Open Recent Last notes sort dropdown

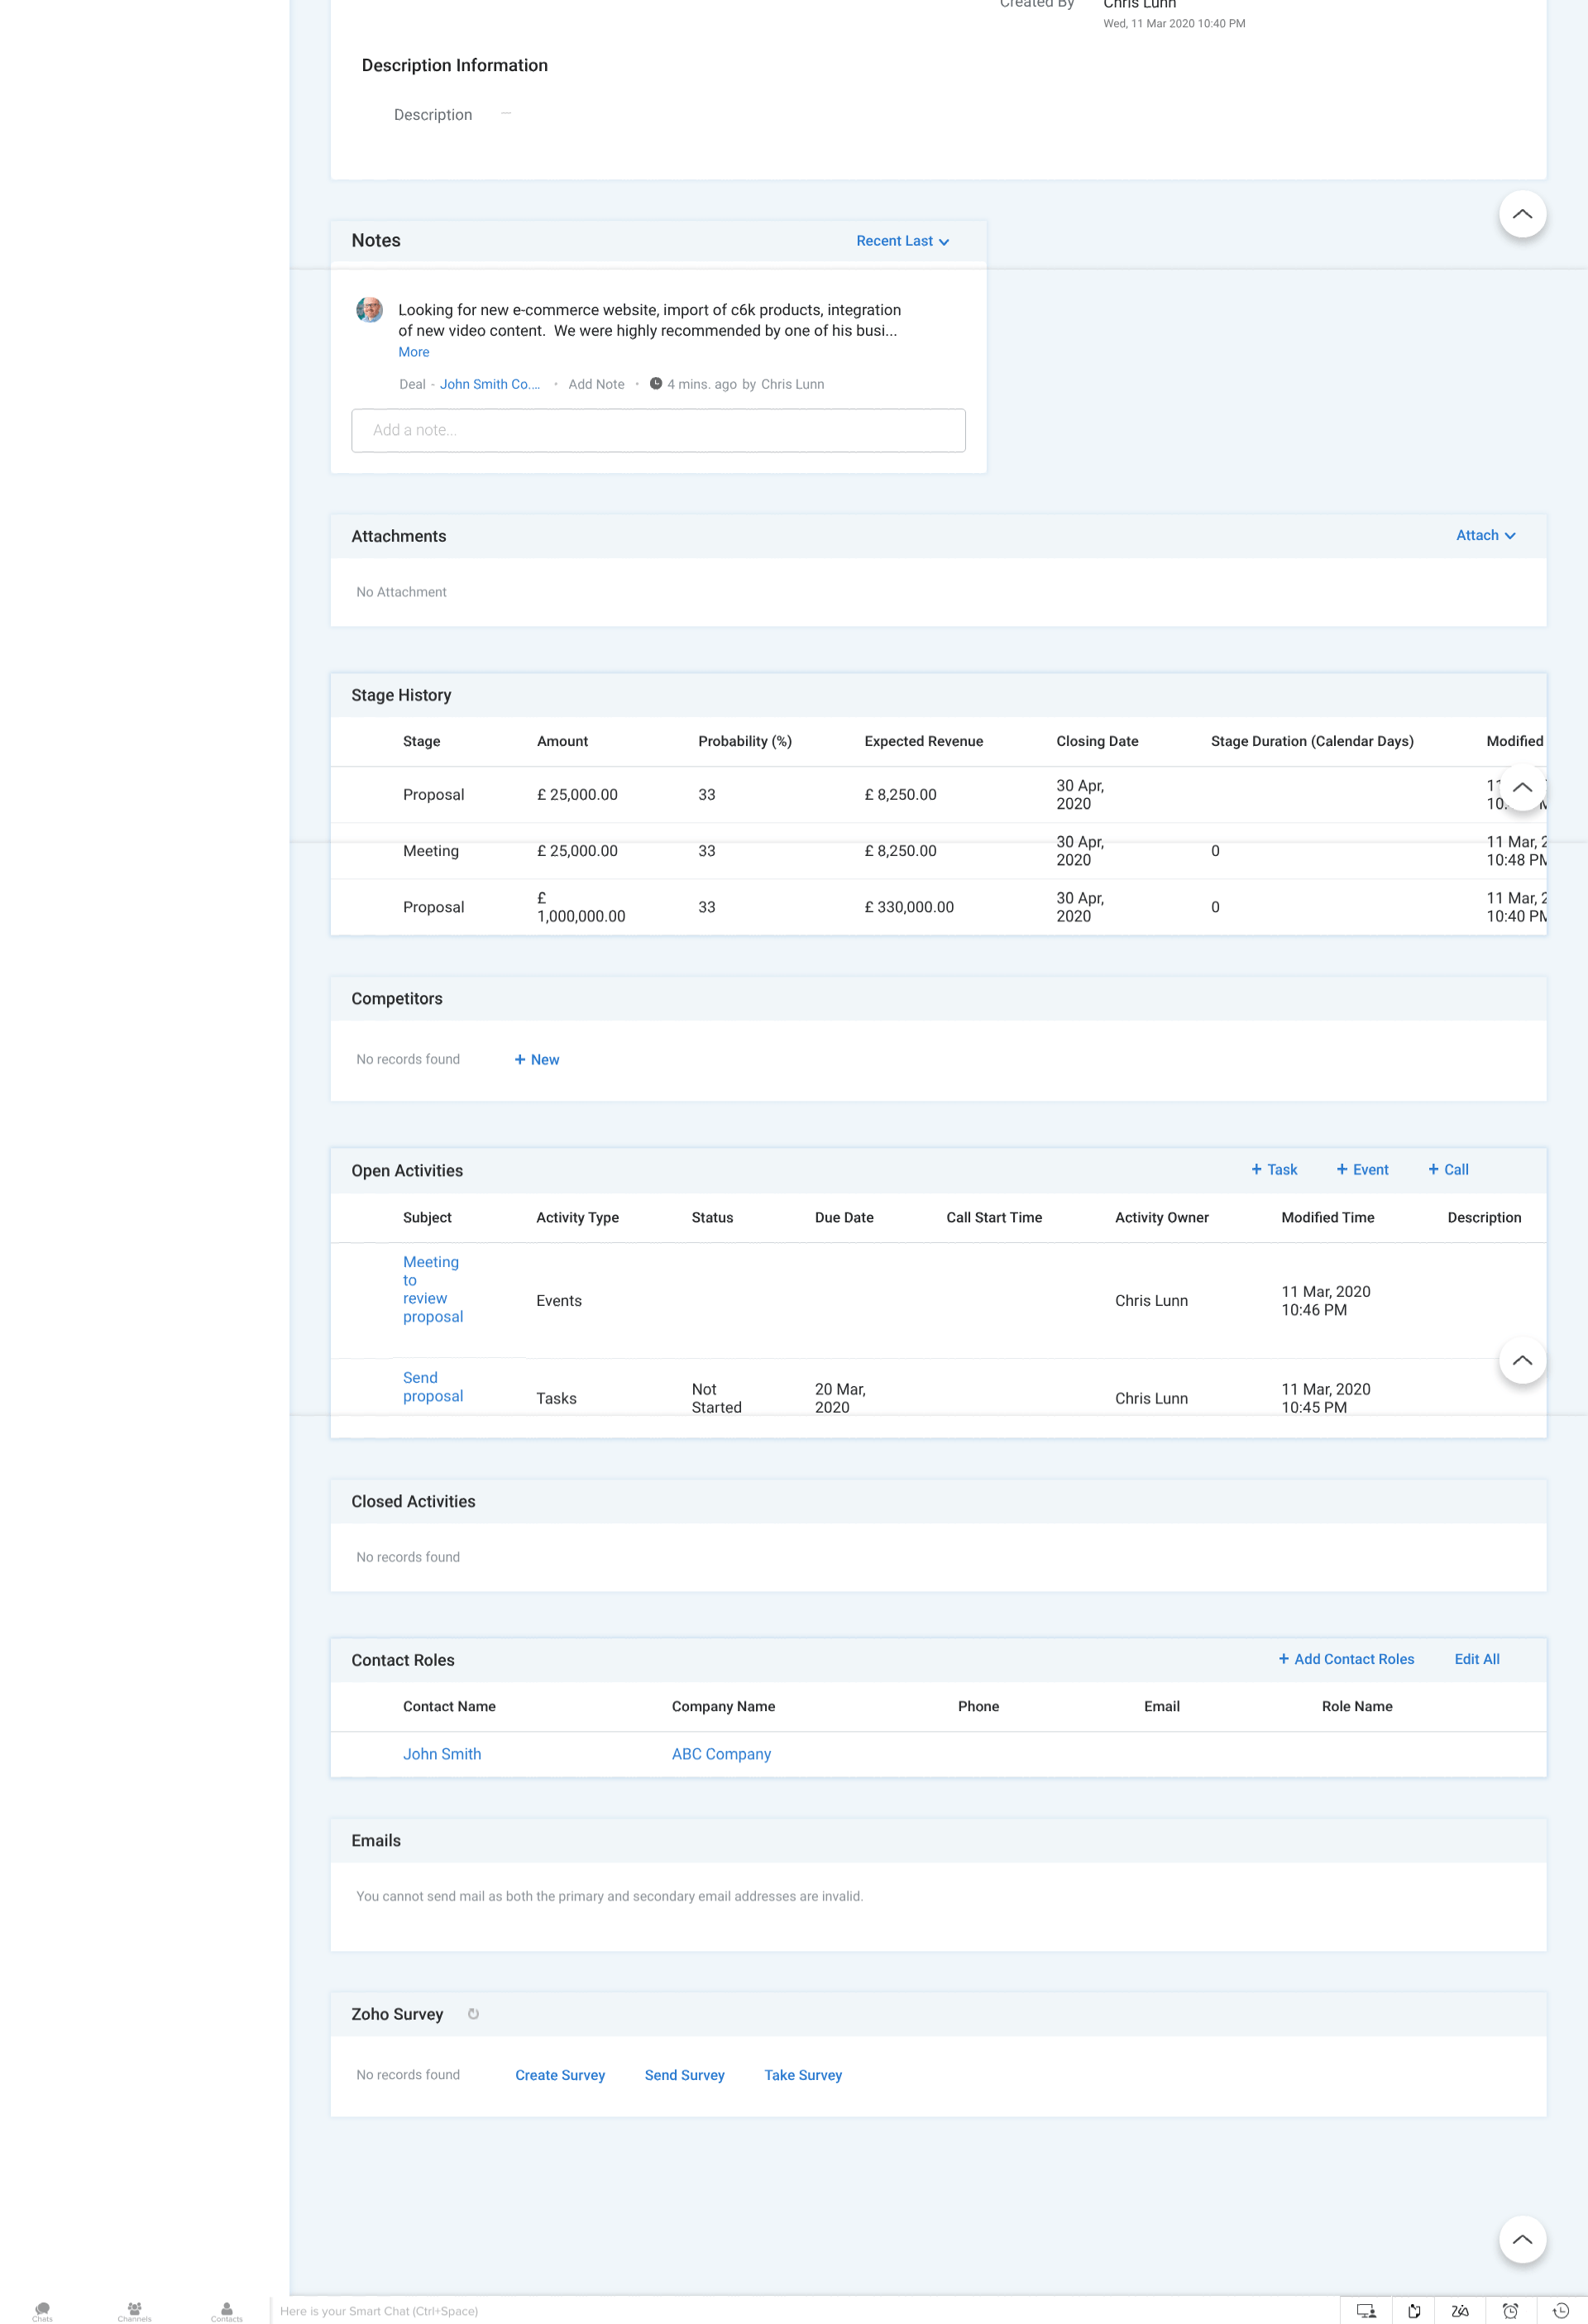click(x=902, y=241)
